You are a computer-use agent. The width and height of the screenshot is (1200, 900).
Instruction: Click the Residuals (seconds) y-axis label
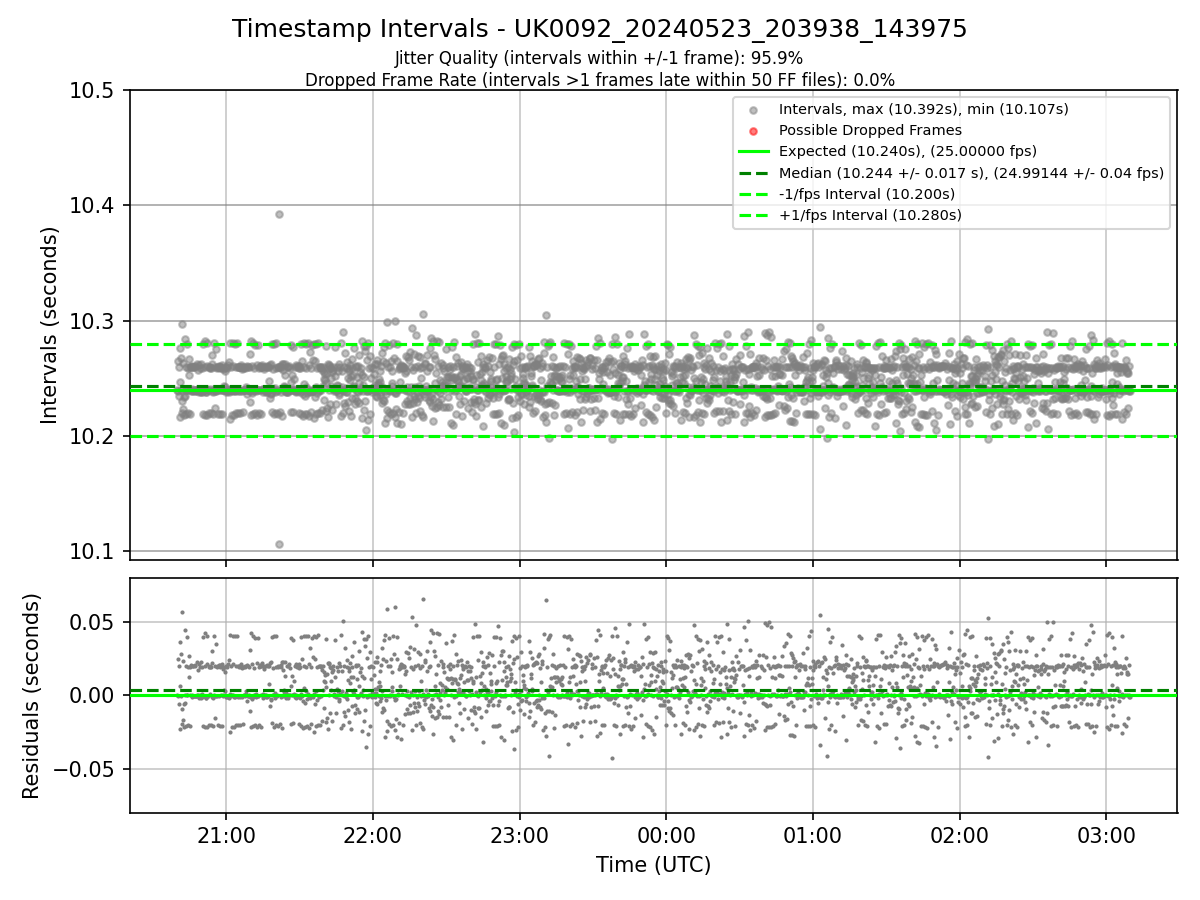click(x=31, y=696)
